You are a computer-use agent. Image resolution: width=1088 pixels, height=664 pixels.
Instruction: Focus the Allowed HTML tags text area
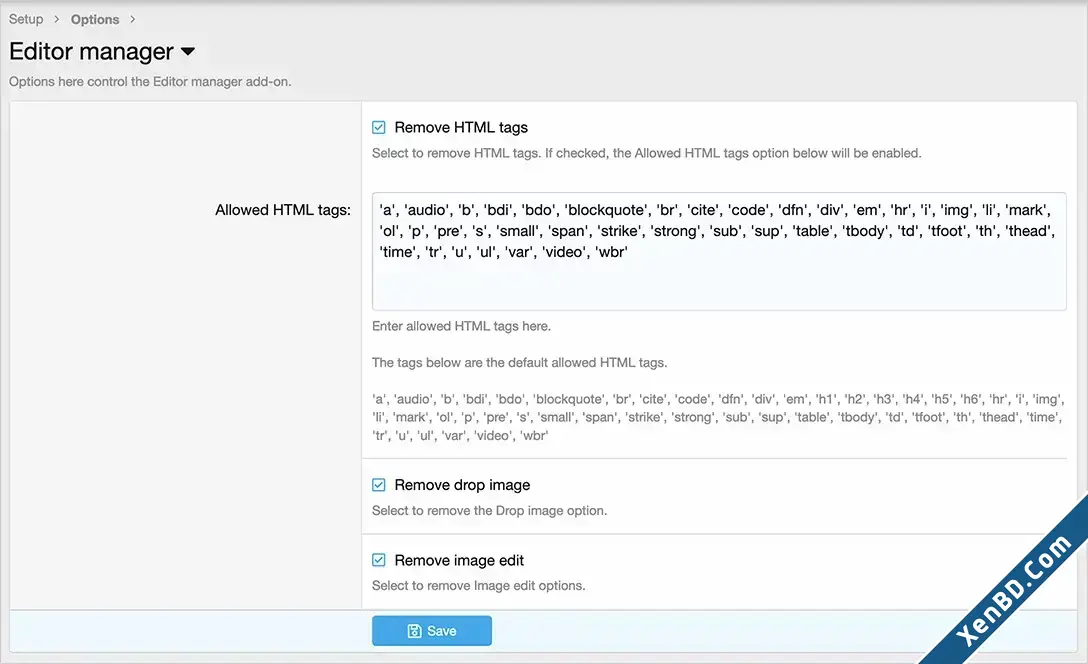(719, 251)
